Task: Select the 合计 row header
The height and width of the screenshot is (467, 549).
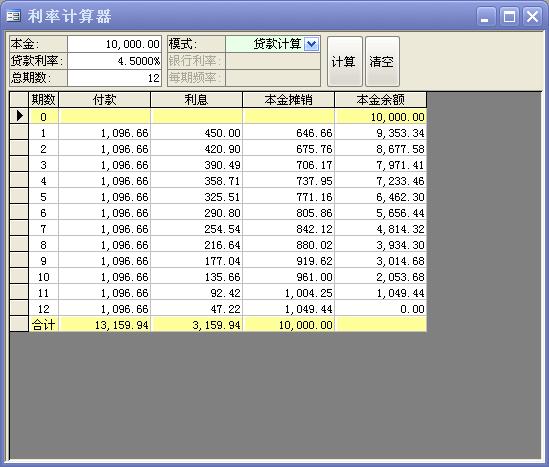Action: coord(19,324)
